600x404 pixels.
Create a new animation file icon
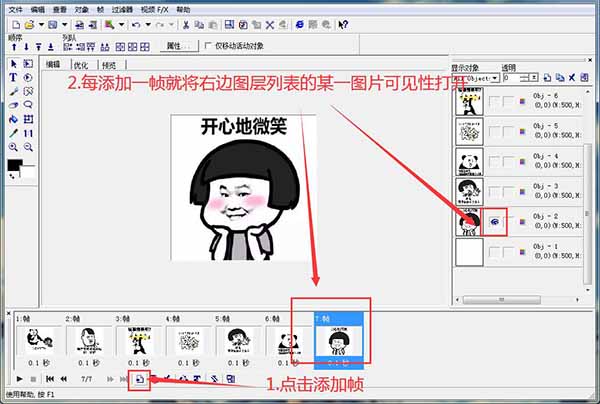pos(16,25)
